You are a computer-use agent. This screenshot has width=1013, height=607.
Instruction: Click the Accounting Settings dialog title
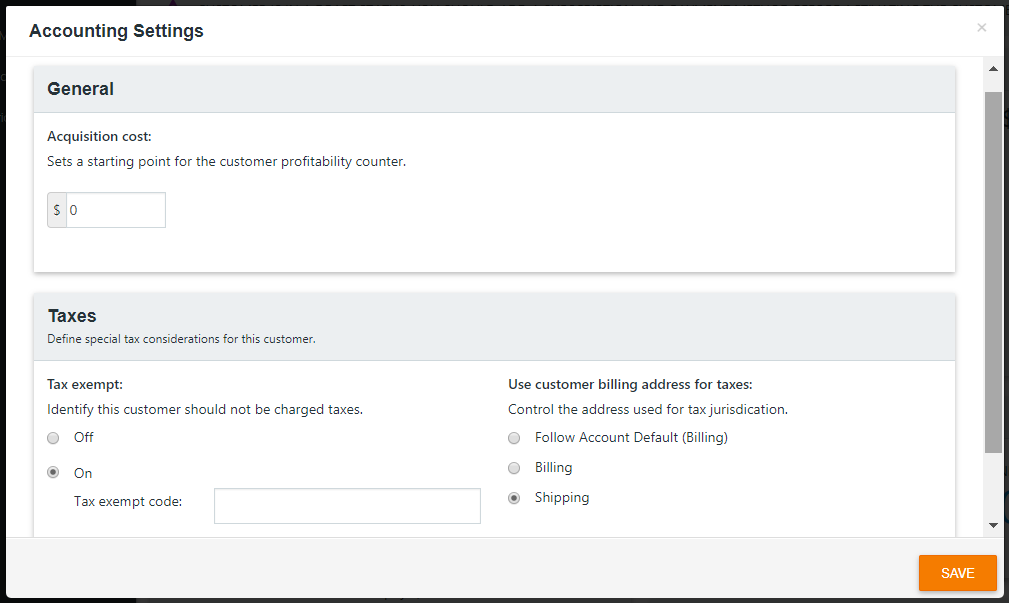pyautogui.click(x=116, y=31)
